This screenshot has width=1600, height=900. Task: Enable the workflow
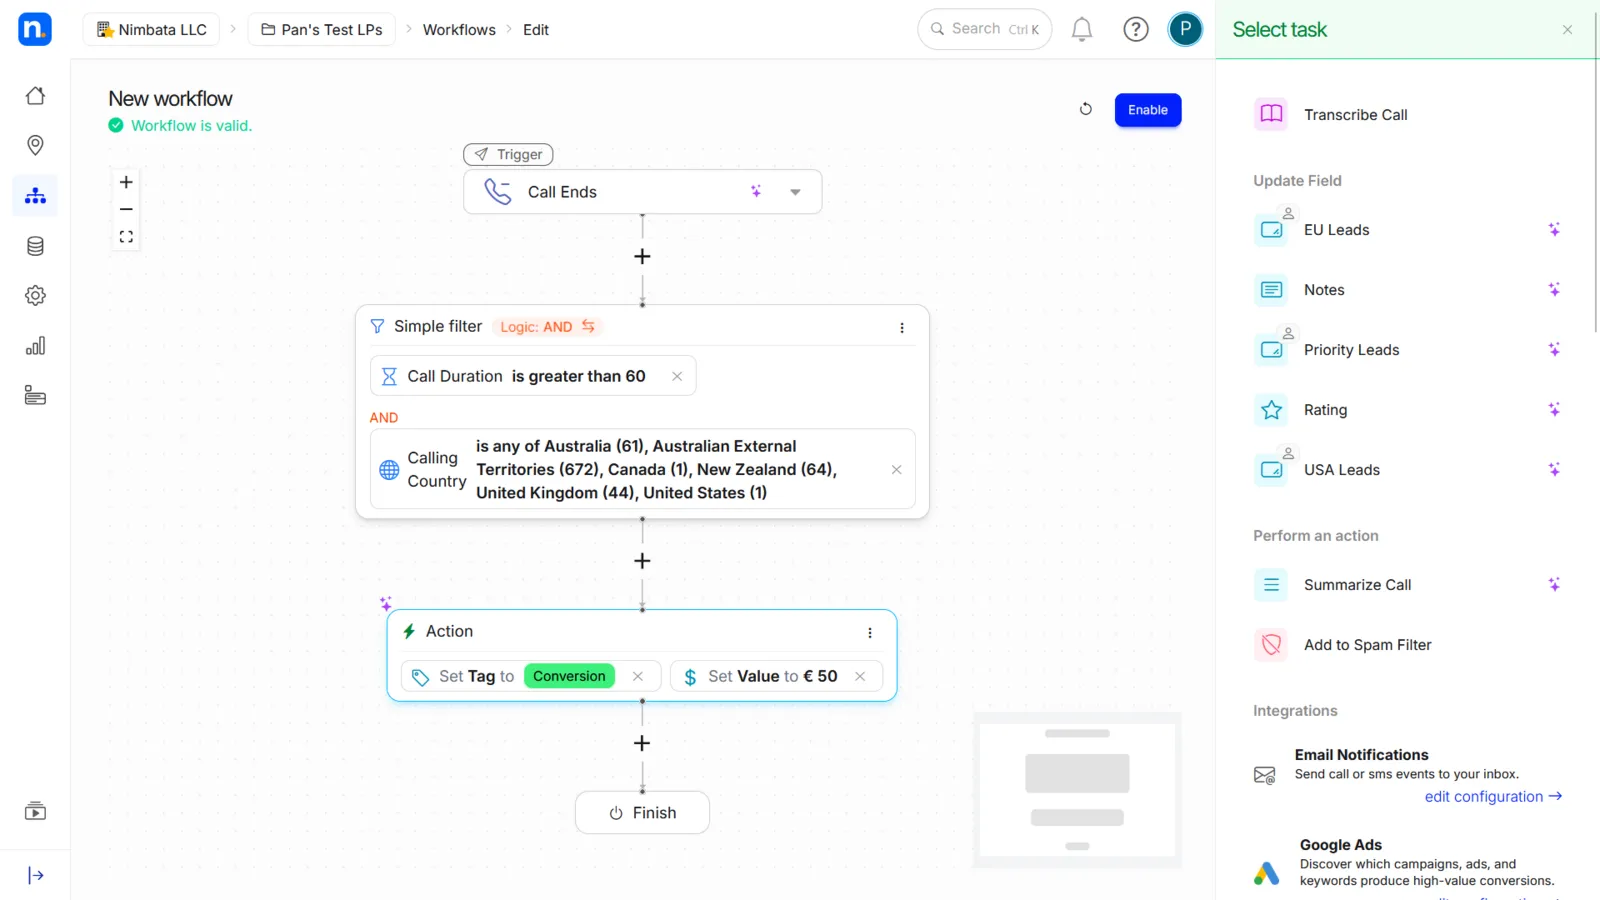[x=1148, y=110]
